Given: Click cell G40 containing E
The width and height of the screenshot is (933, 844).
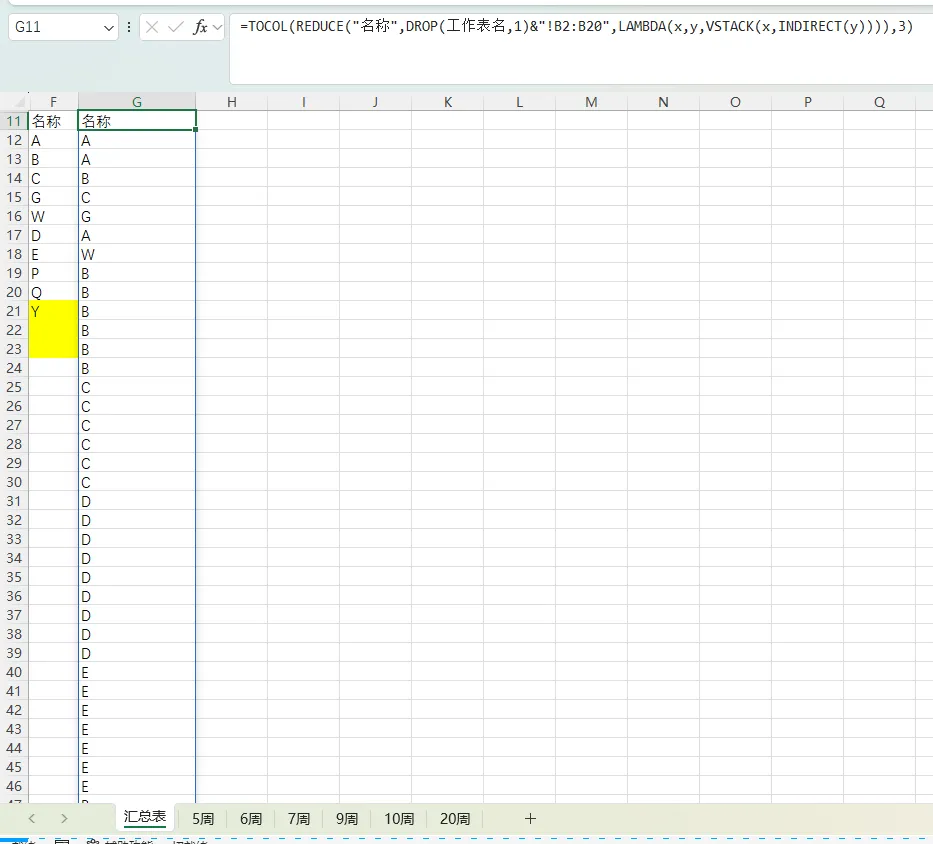Looking at the screenshot, I should [x=137, y=672].
